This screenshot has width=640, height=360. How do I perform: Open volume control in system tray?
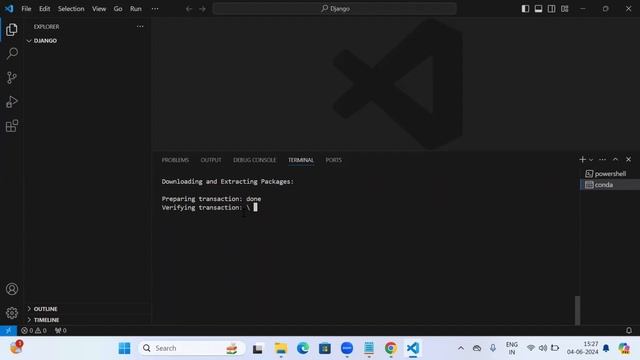click(543, 348)
